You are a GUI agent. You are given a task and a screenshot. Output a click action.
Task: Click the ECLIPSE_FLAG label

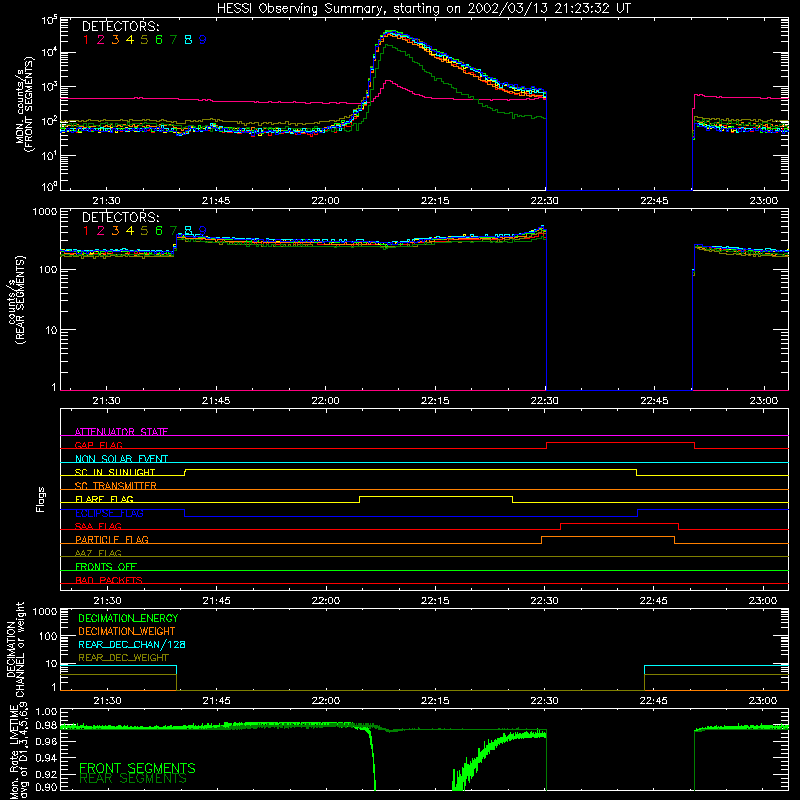[x=109, y=513]
